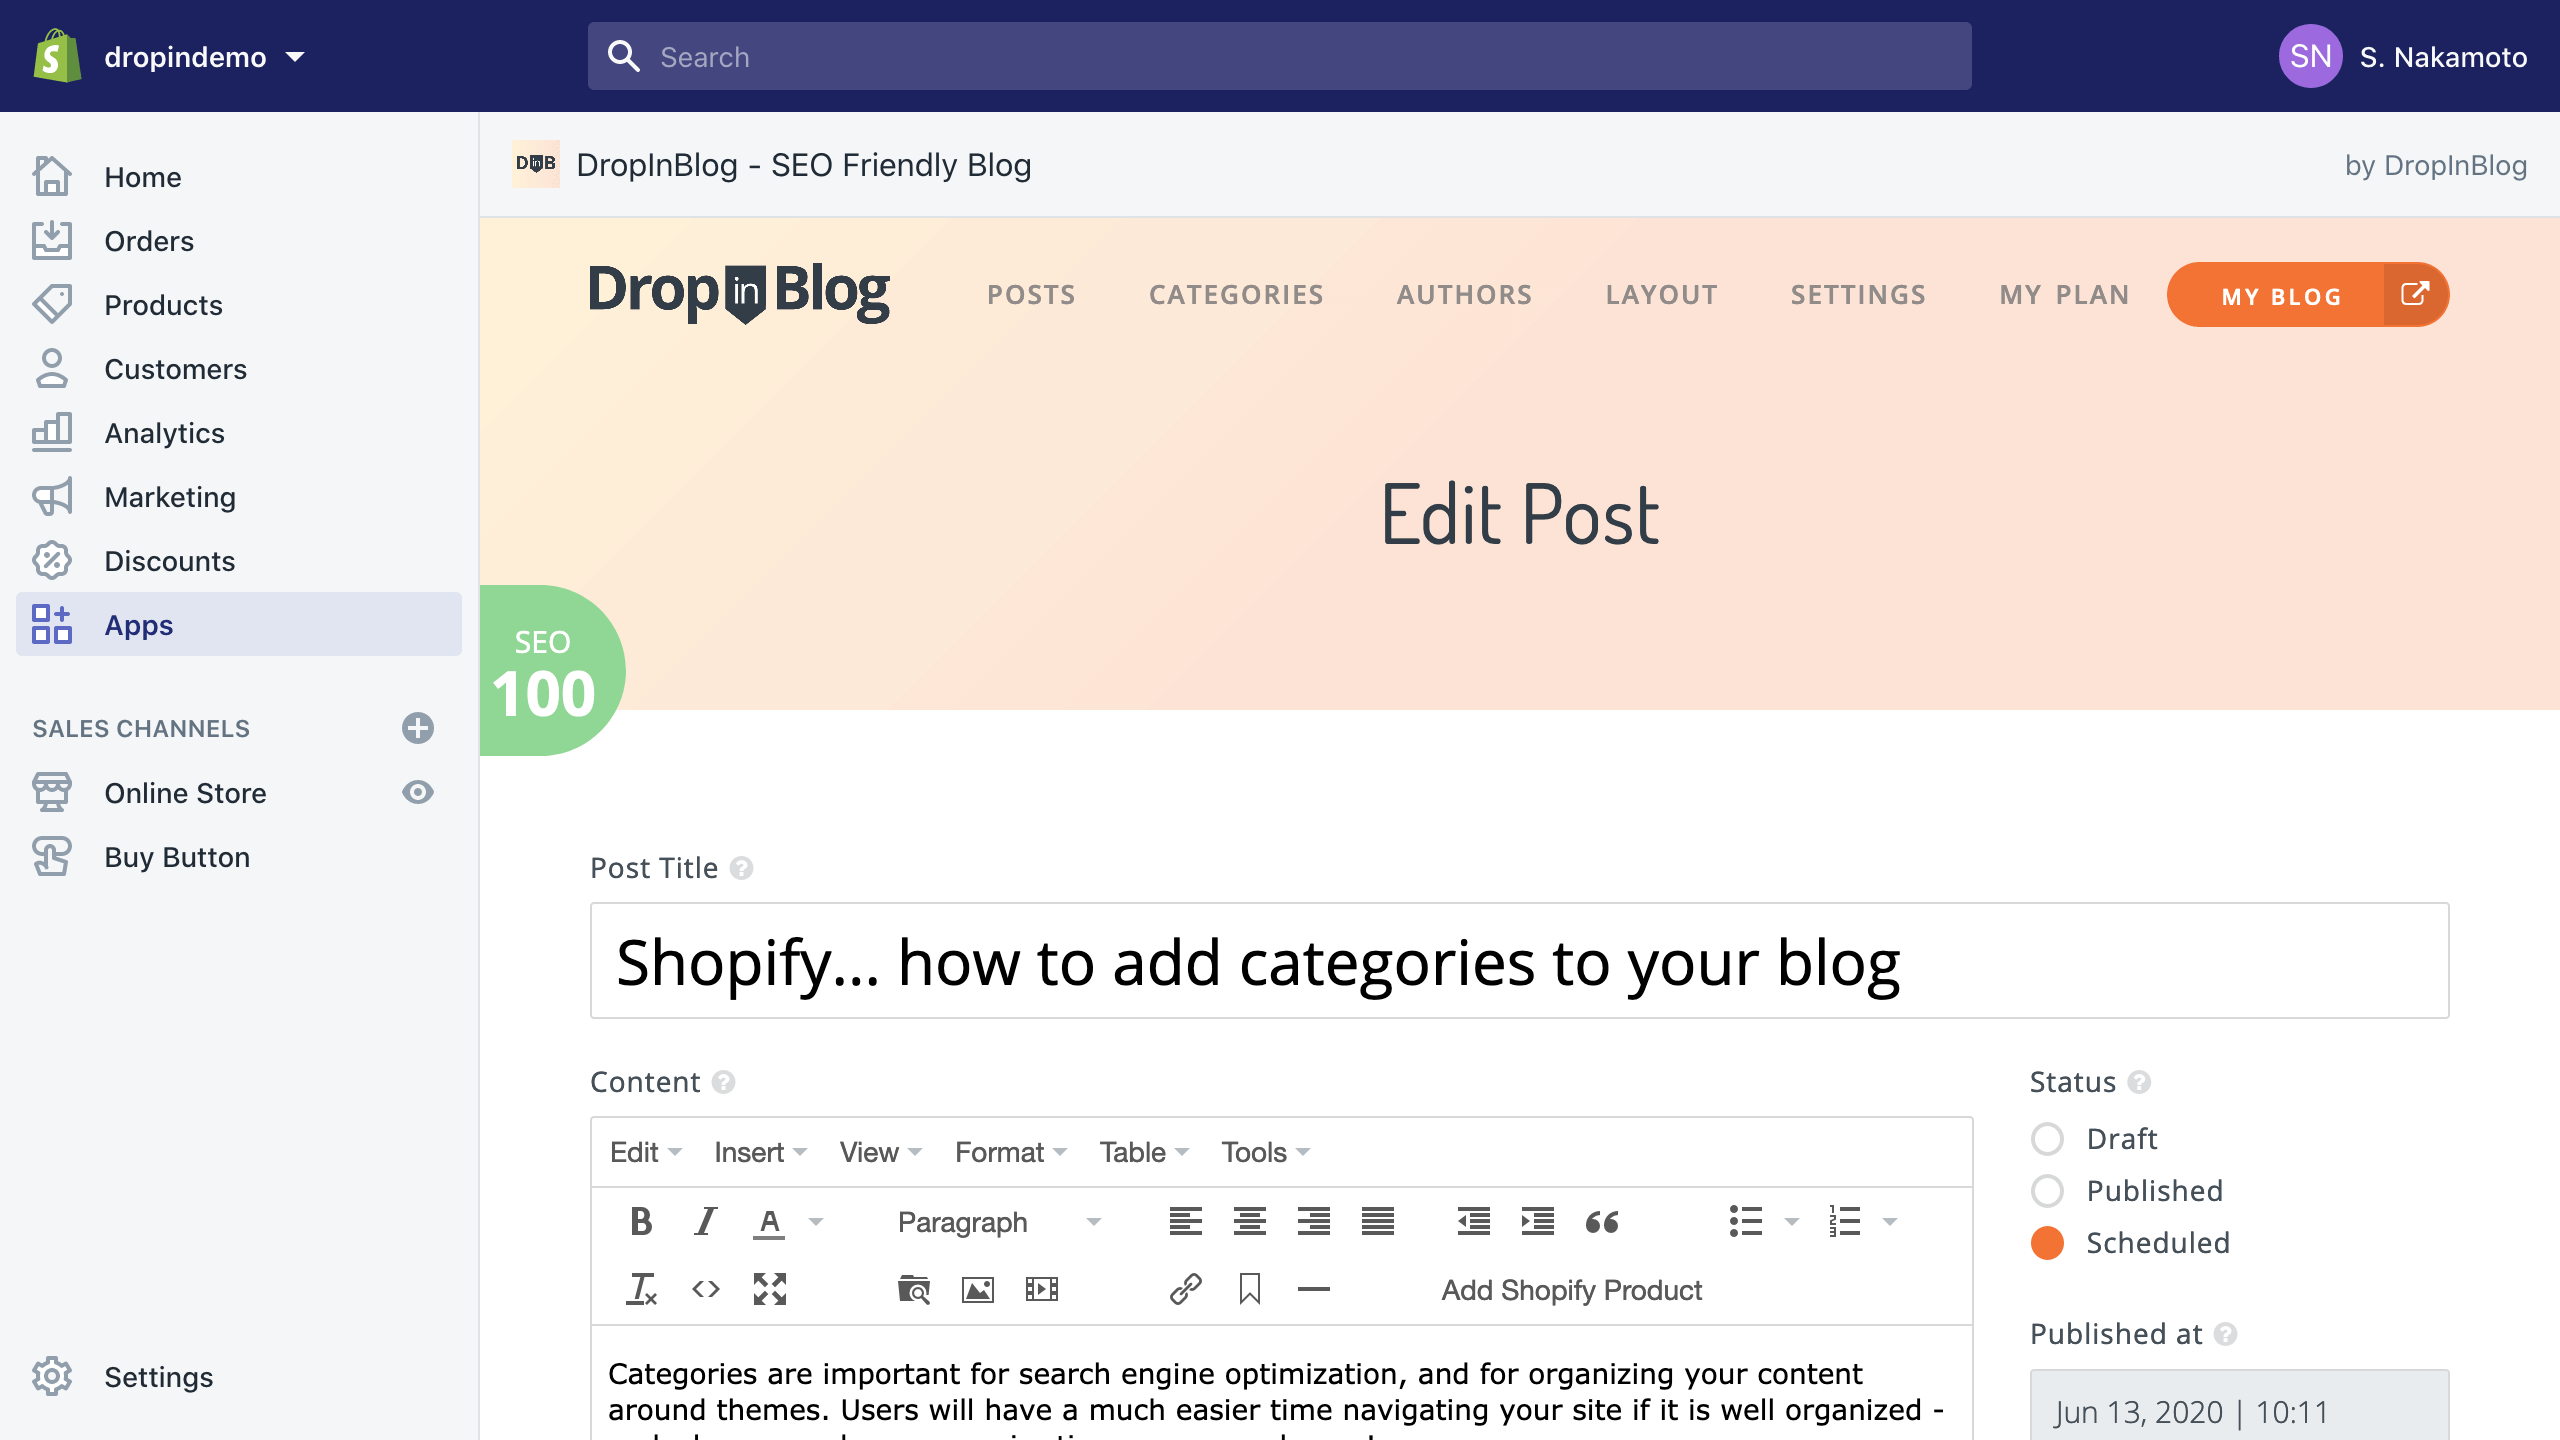Image resolution: width=2560 pixels, height=1440 pixels.
Task: Click the Add Shopify Product icon
Action: 1570,1289
